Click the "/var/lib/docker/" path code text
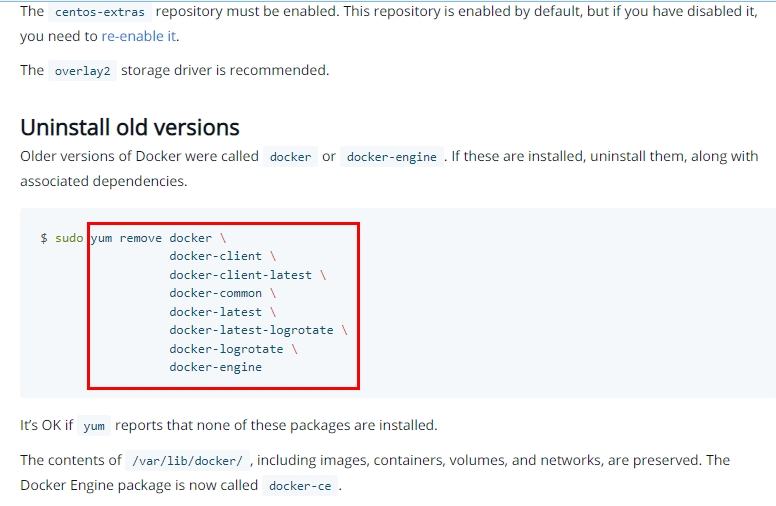776x506 pixels. [x=187, y=461]
